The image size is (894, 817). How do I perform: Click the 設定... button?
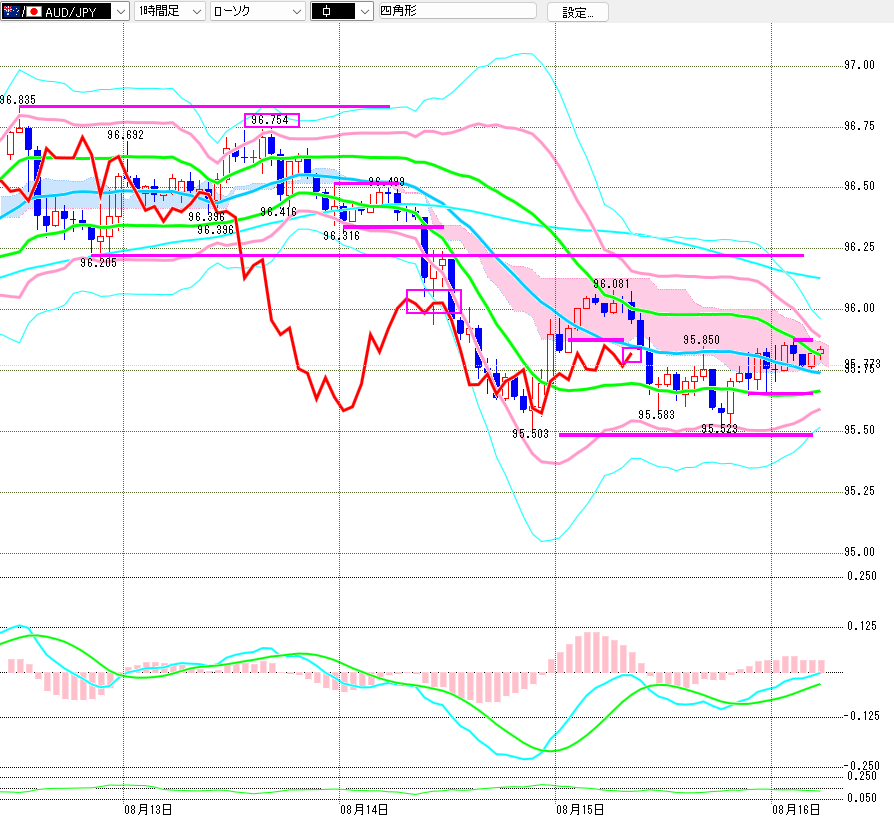pyautogui.click(x=578, y=13)
